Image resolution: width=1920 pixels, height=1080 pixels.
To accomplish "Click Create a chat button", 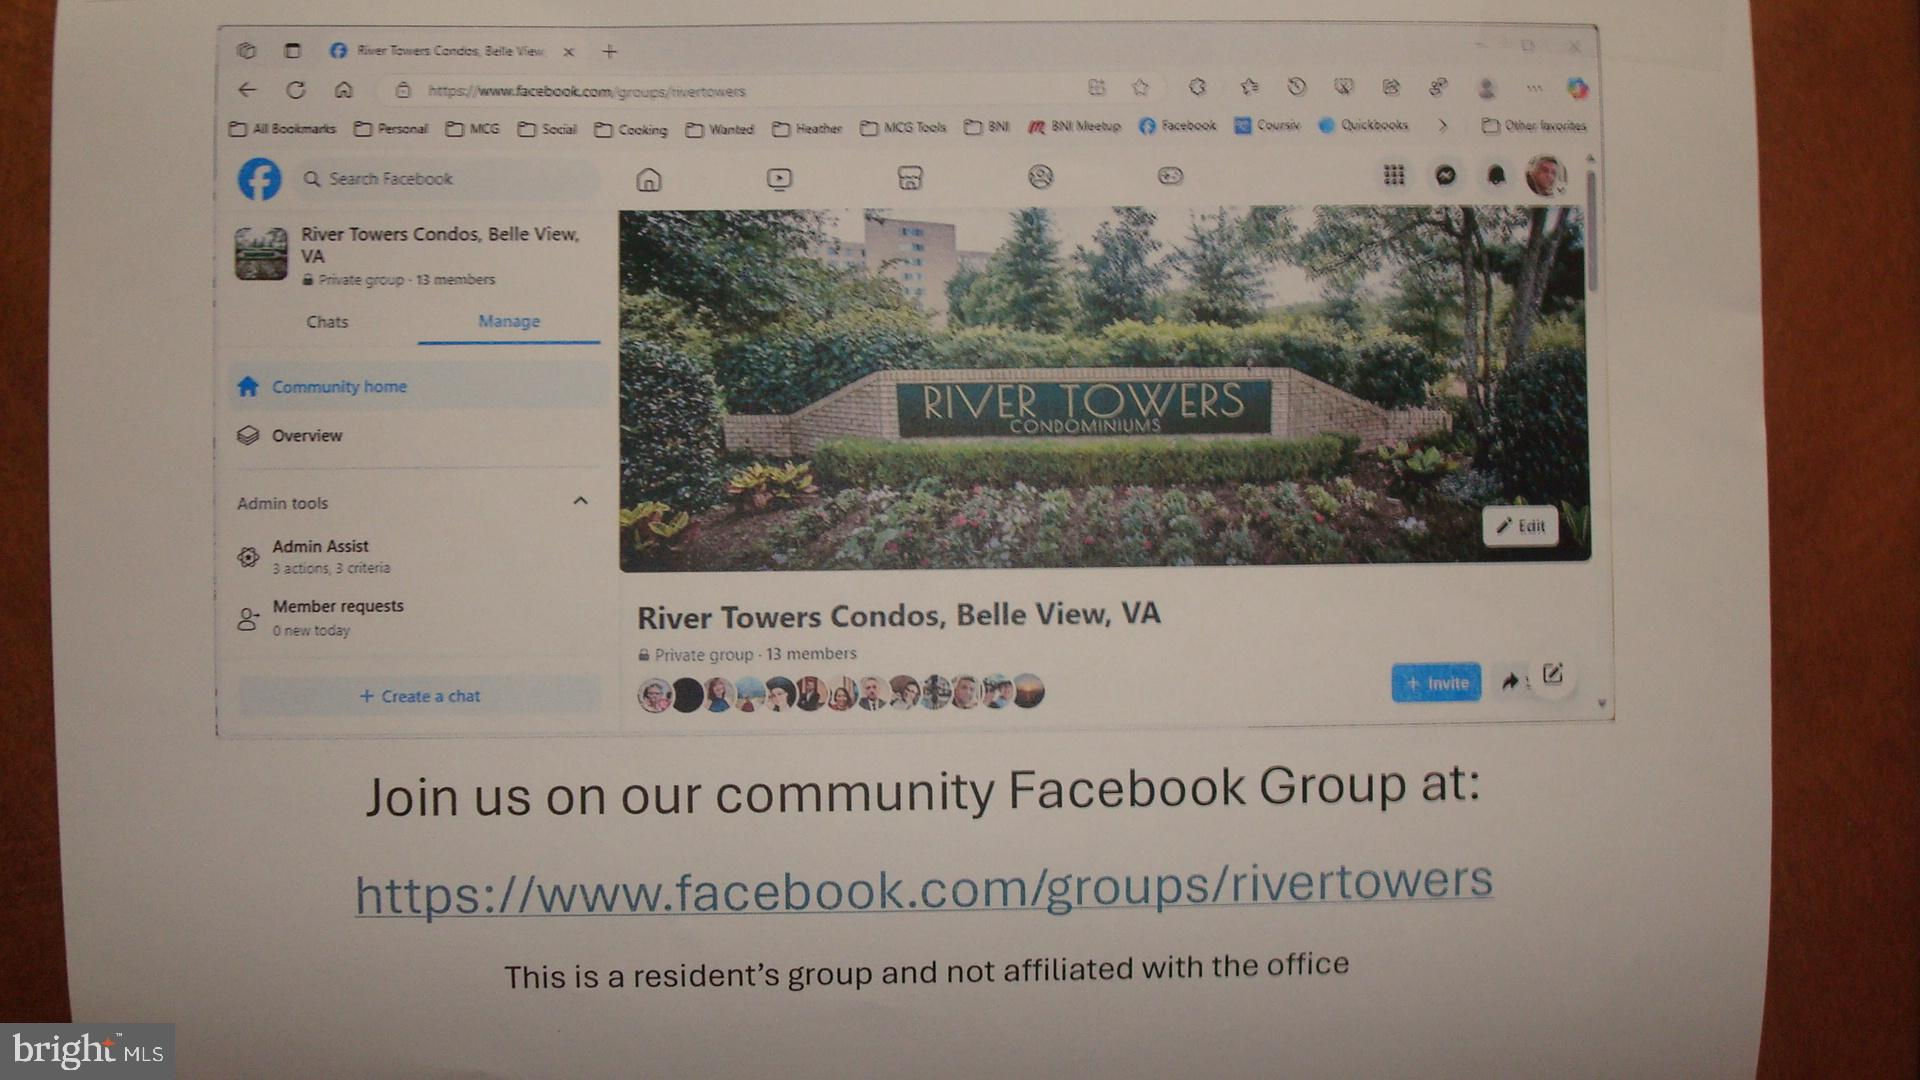I will (x=420, y=696).
